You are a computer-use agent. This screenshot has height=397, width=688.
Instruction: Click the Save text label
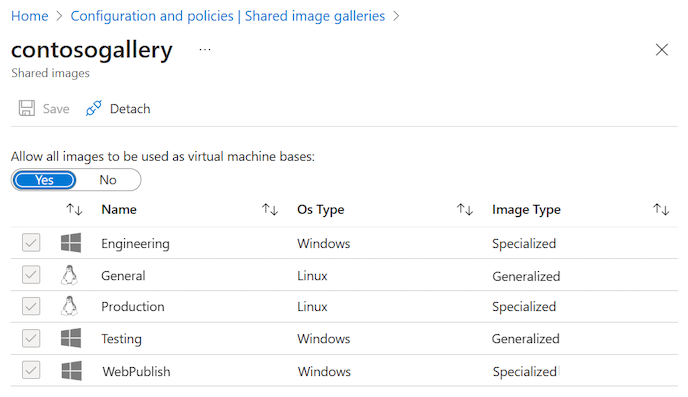coord(56,109)
